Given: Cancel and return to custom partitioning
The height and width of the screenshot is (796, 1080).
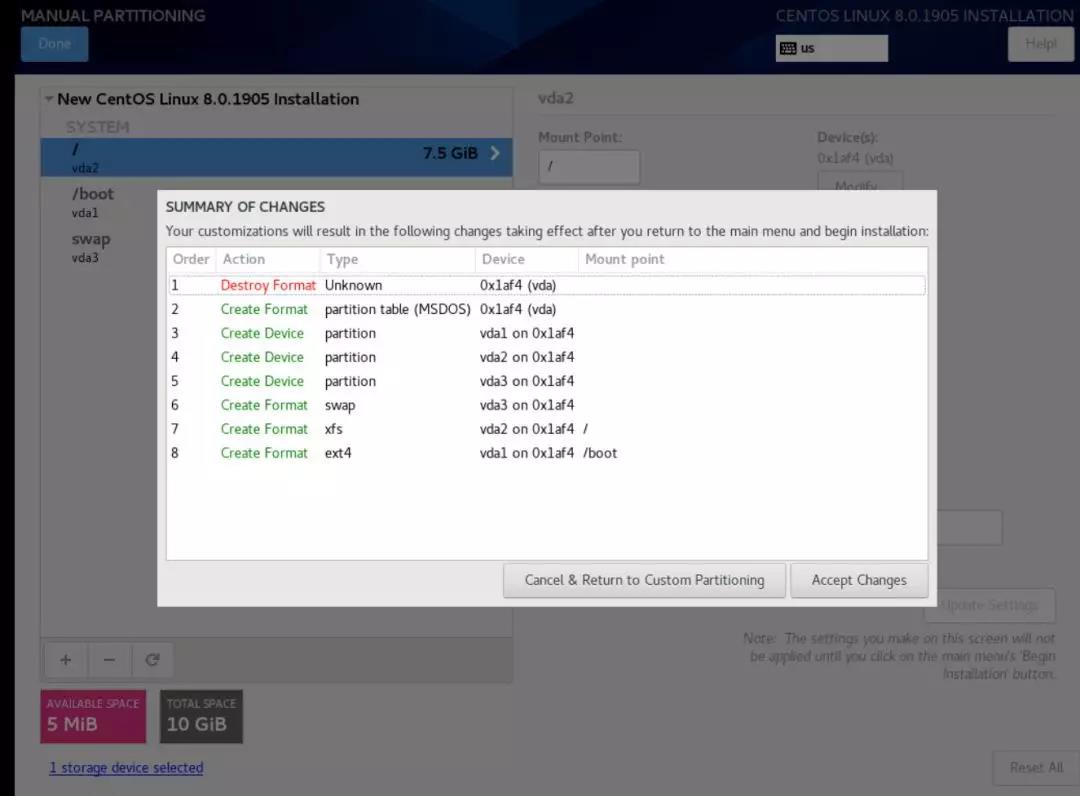Looking at the screenshot, I should coord(644,580).
